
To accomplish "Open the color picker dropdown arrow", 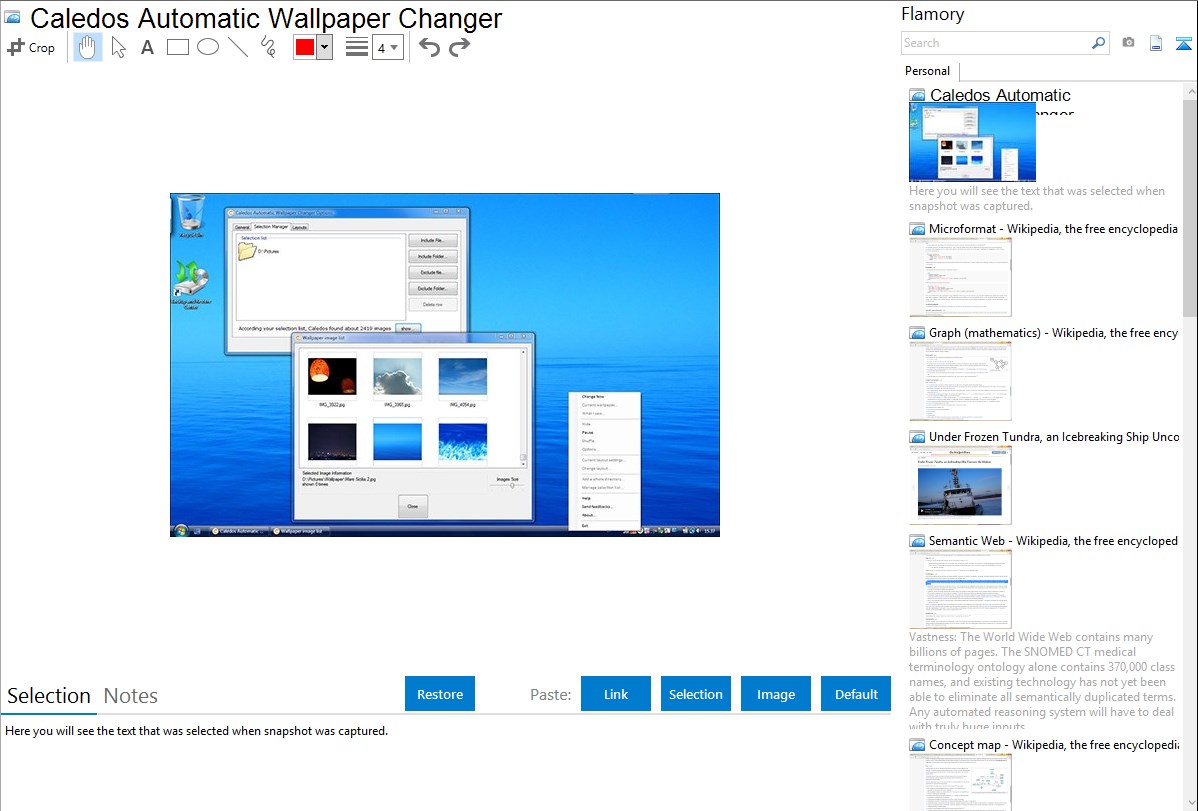I will 324,47.
